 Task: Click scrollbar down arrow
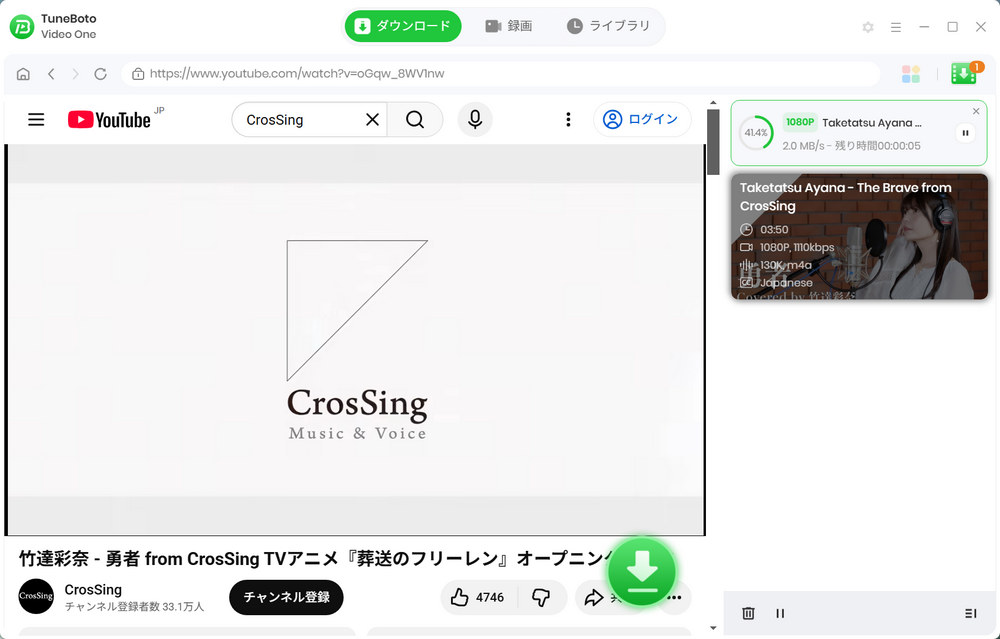click(713, 628)
